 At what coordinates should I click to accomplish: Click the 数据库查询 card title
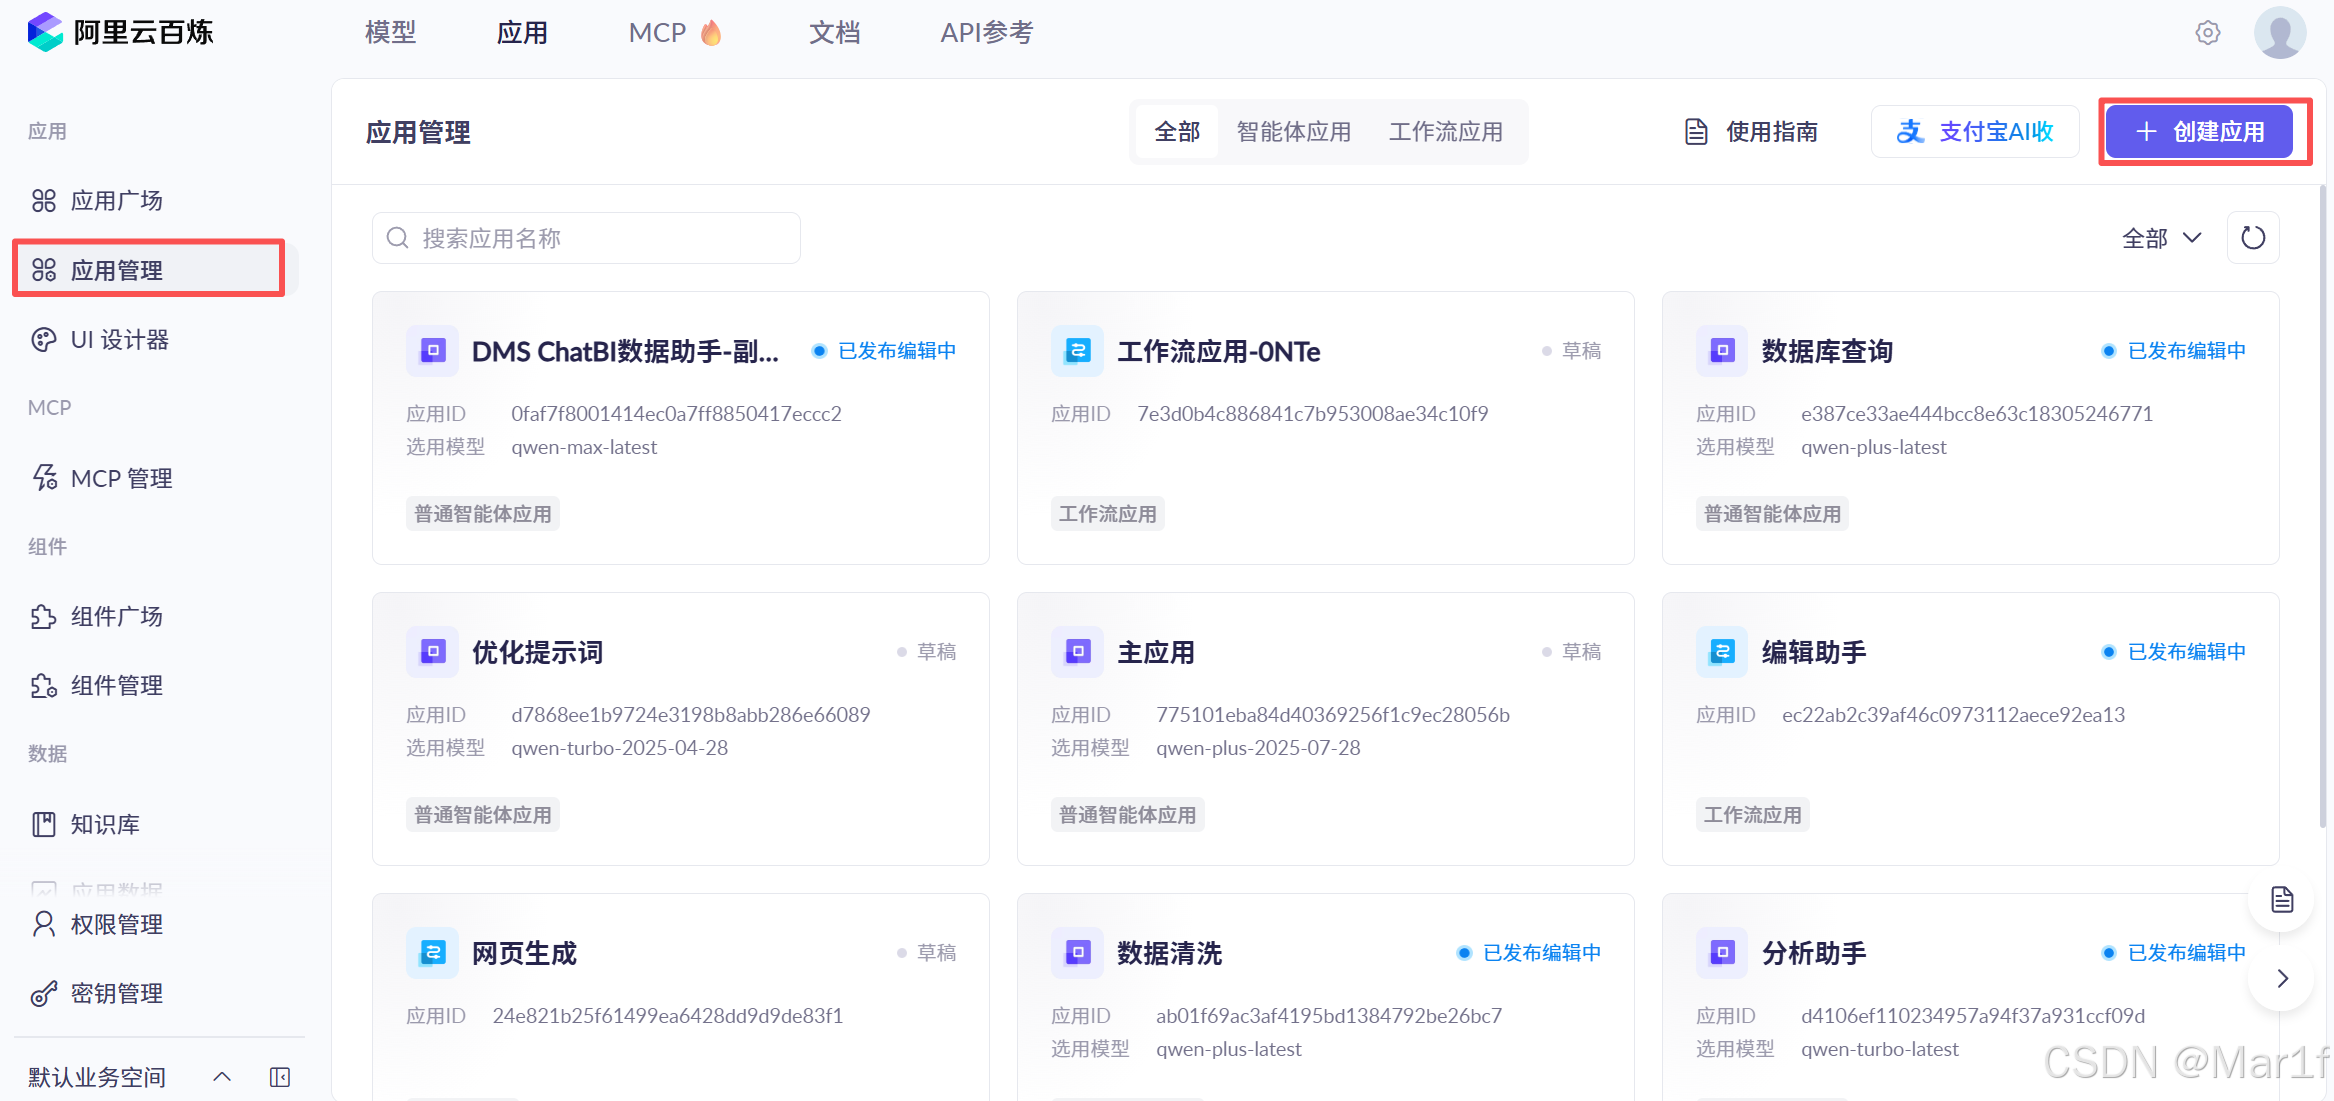tap(1827, 352)
